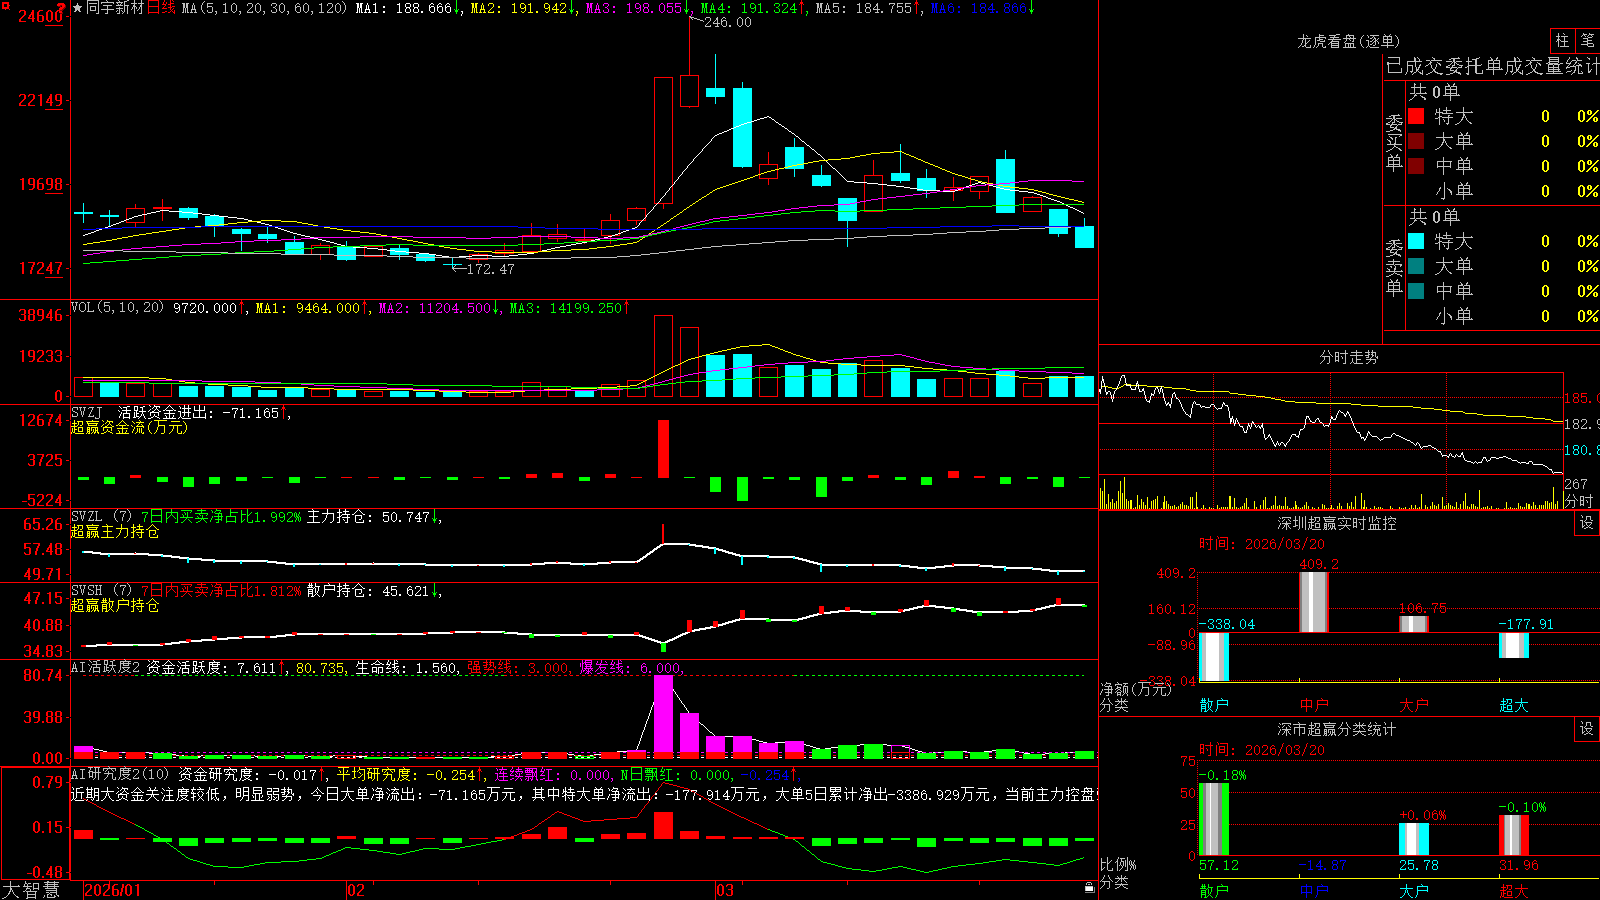
Task: Click the SVSH (7) indicator label
Action: click(101, 590)
